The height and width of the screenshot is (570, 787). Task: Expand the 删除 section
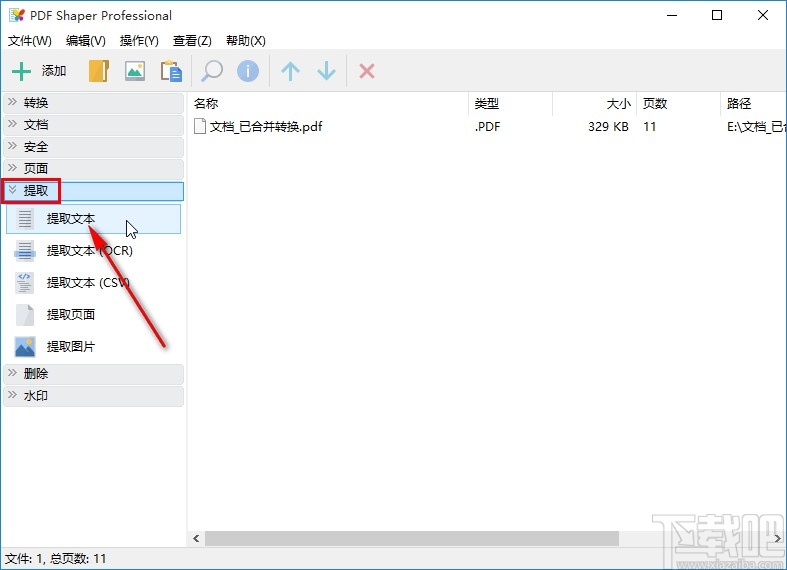click(93, 374)
